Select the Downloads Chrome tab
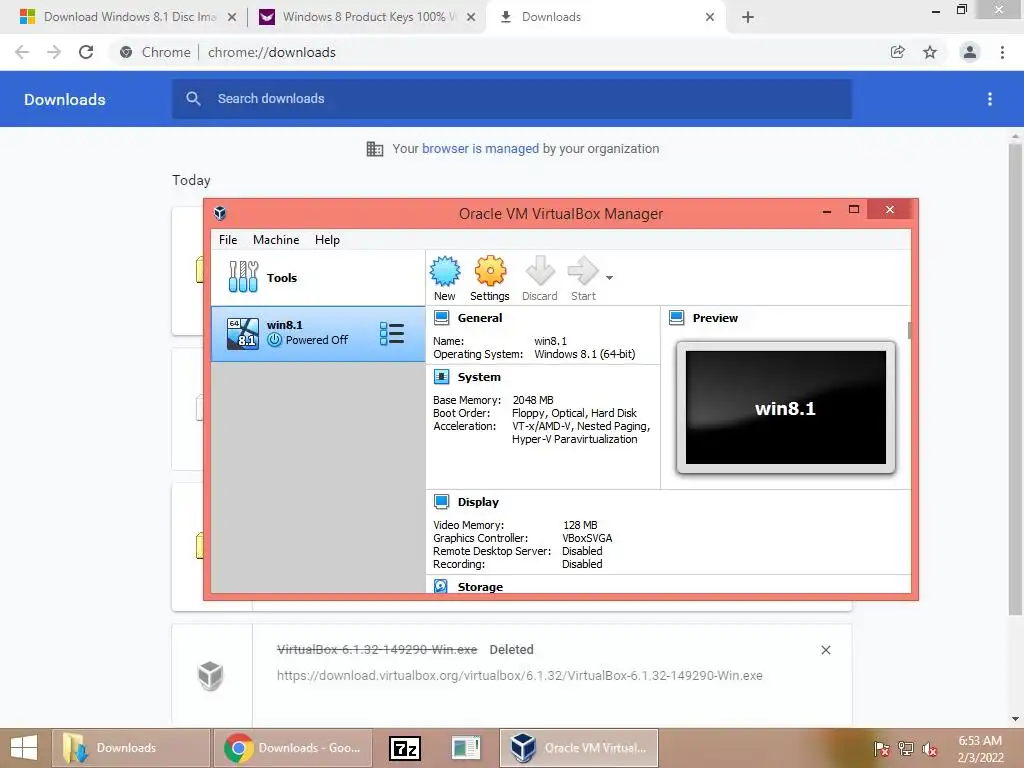 (604, 17)
